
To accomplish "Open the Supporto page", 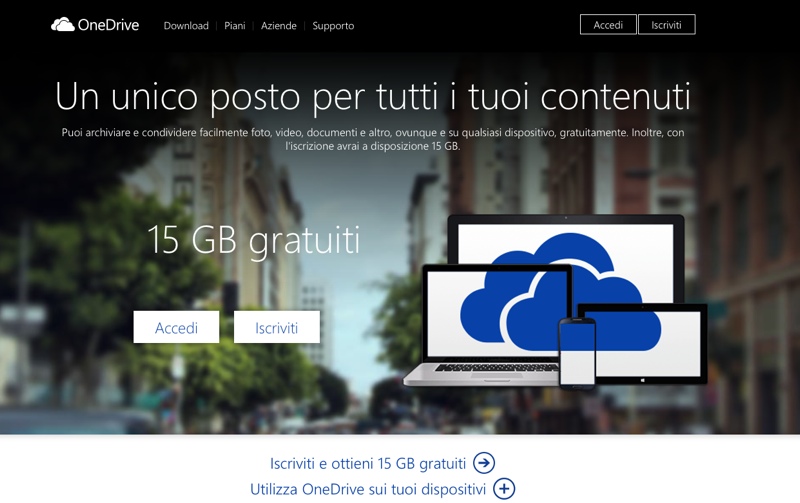I will point(333,26).
